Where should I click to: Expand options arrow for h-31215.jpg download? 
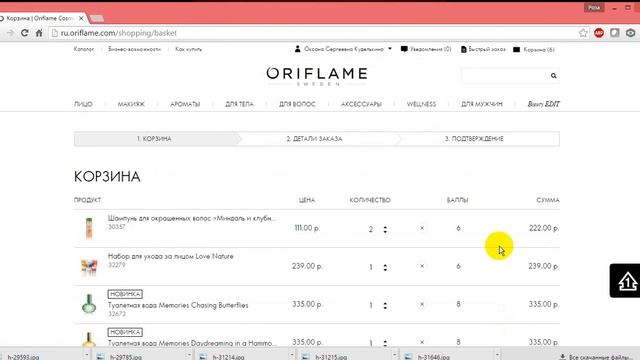(394, 355)
